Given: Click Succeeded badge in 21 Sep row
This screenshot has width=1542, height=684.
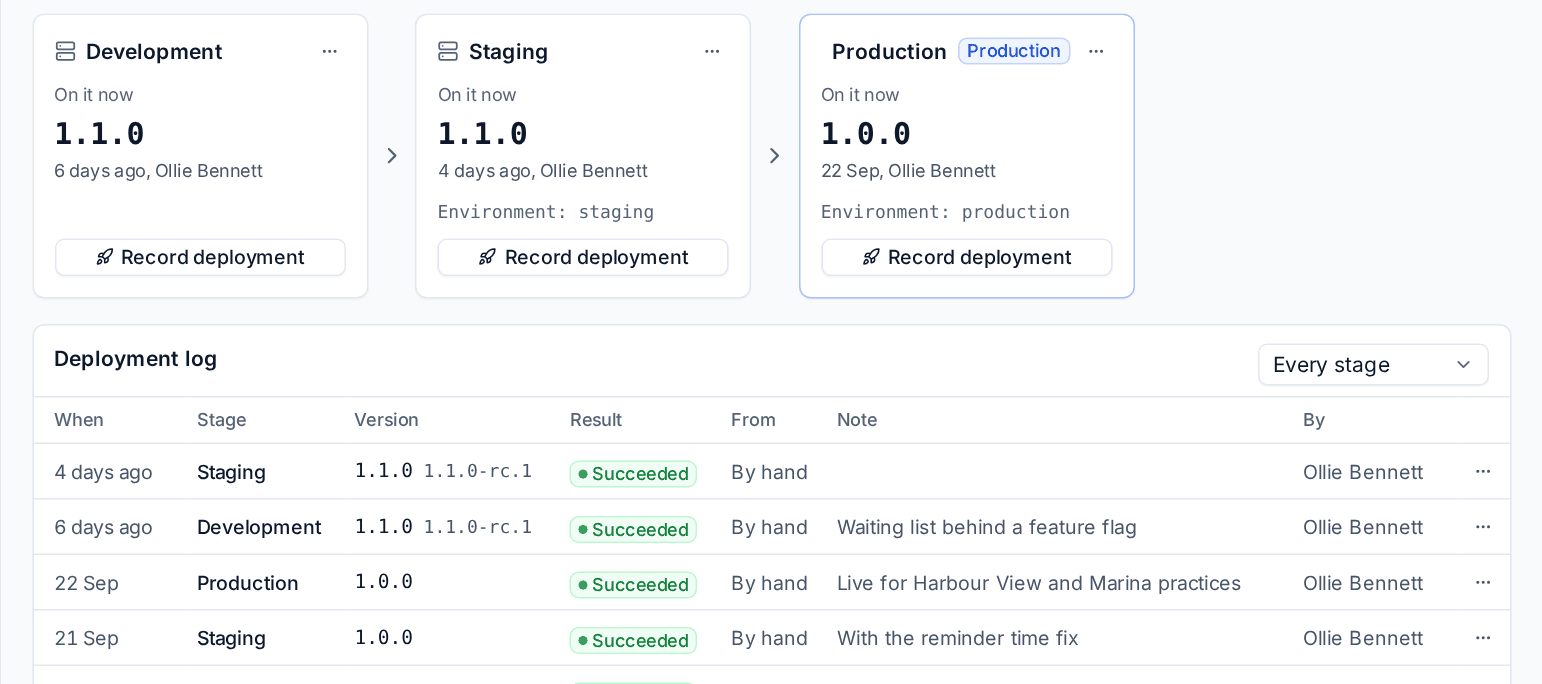Looking at the screenshot, I should (633, 640).
